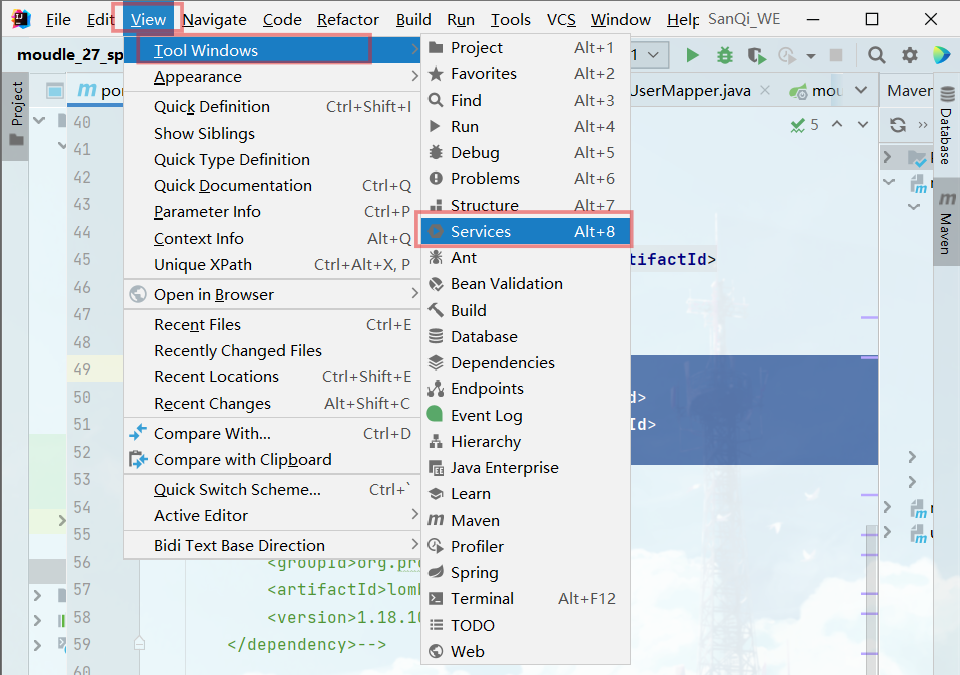The width and height of the screenshot is (960, 675).
Task: Open the VCS menu
Action: point(561,20)
